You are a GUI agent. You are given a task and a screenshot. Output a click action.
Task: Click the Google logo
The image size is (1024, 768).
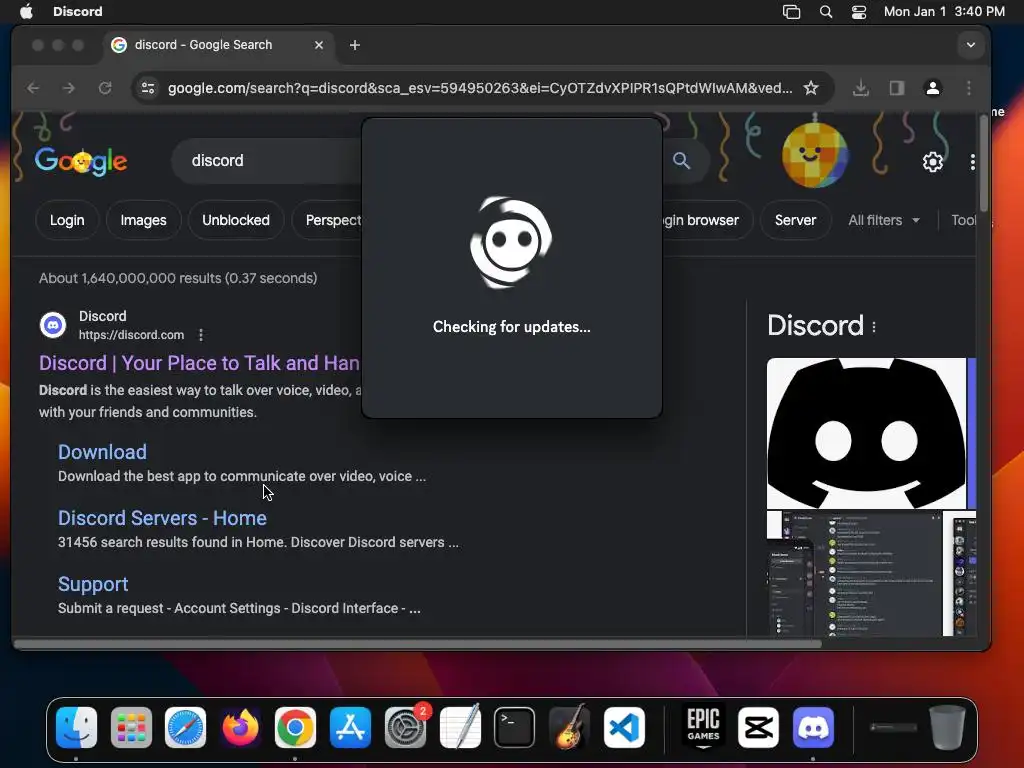[x=81, y=161]
